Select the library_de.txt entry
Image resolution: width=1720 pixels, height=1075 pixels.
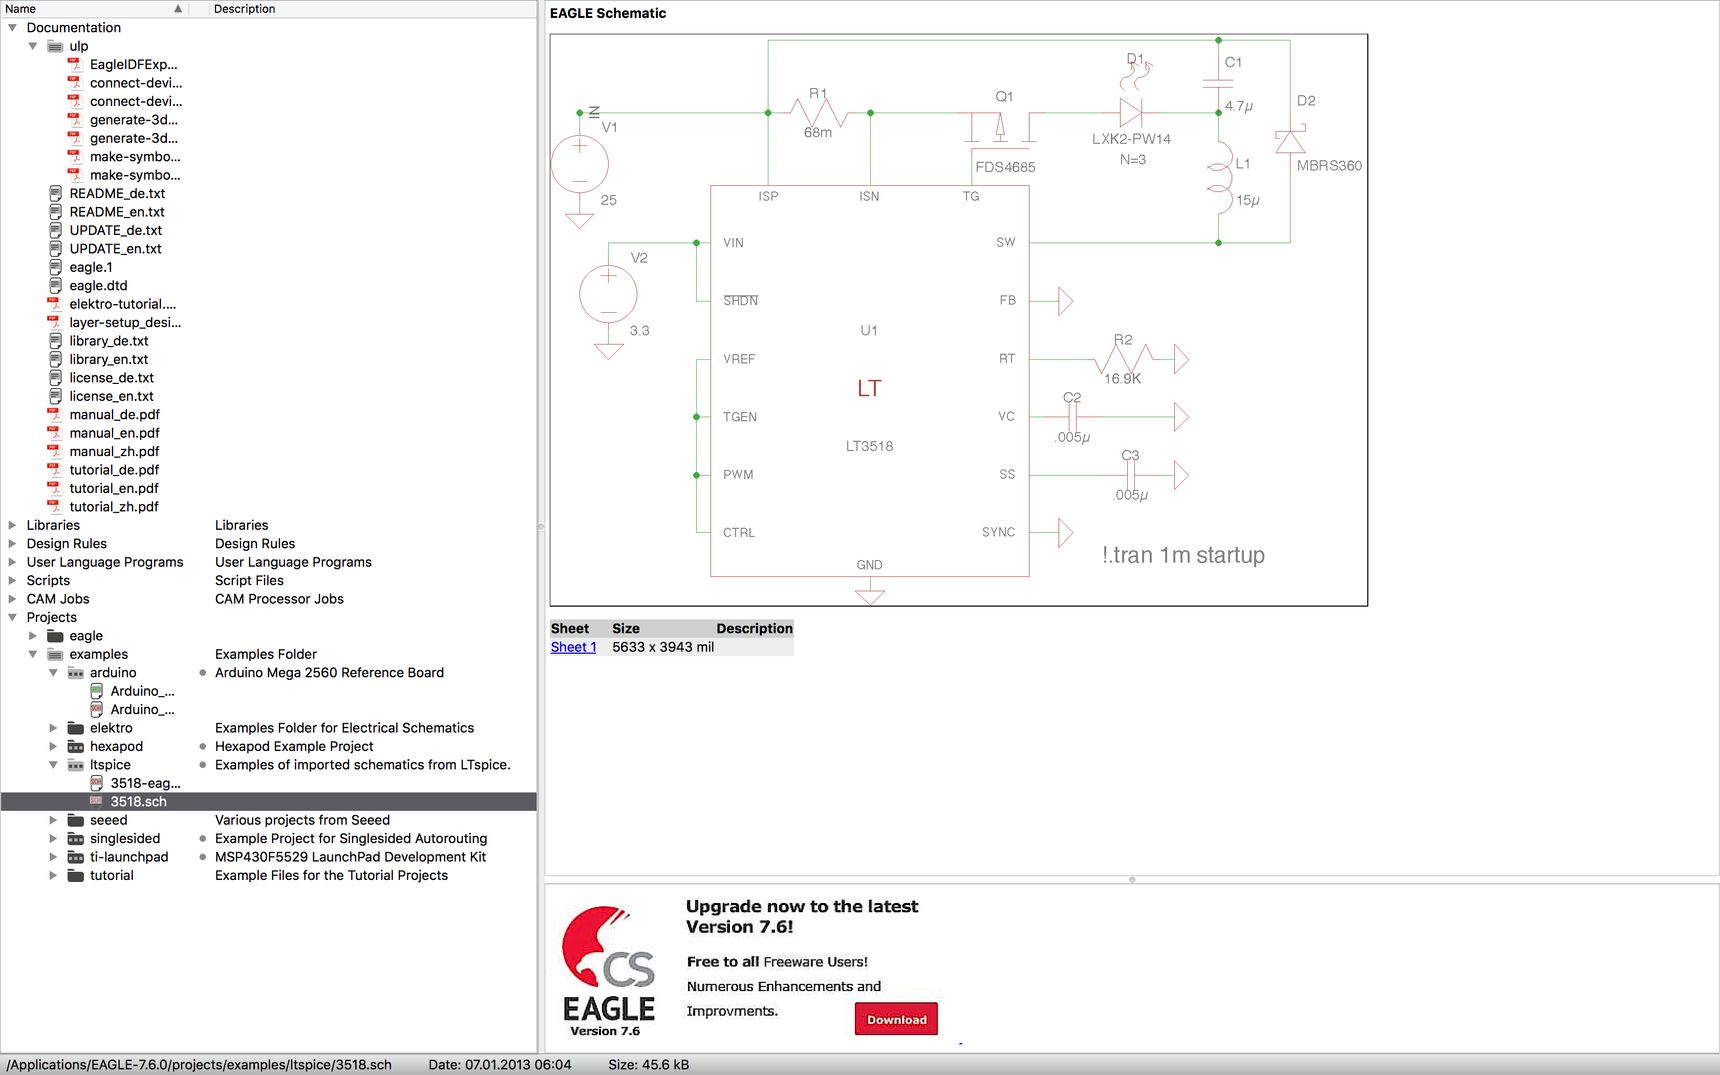coord(108,341)
